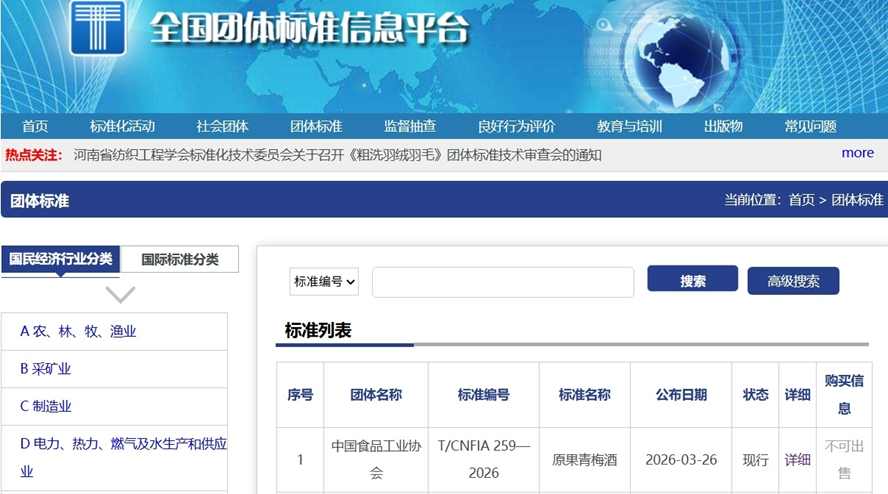Screen dimensions: 888x494
Task: Expand the chevron below the classification tabs
Action: pyautogui.click(x=120, y=294)
